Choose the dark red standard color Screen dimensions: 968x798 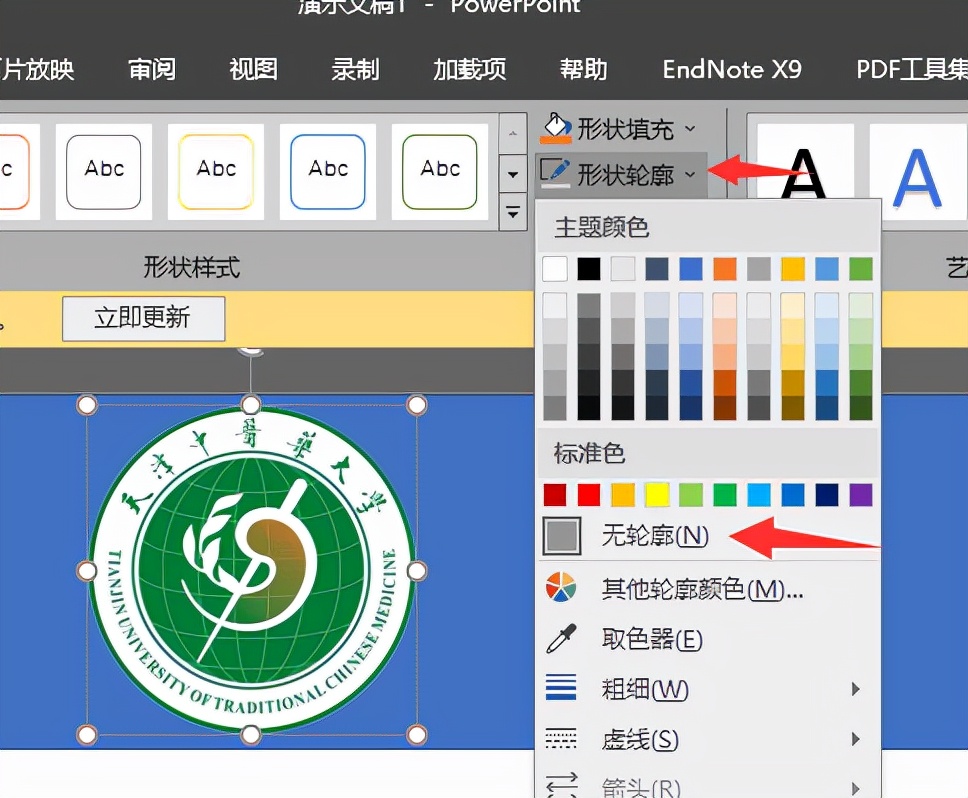555,494
